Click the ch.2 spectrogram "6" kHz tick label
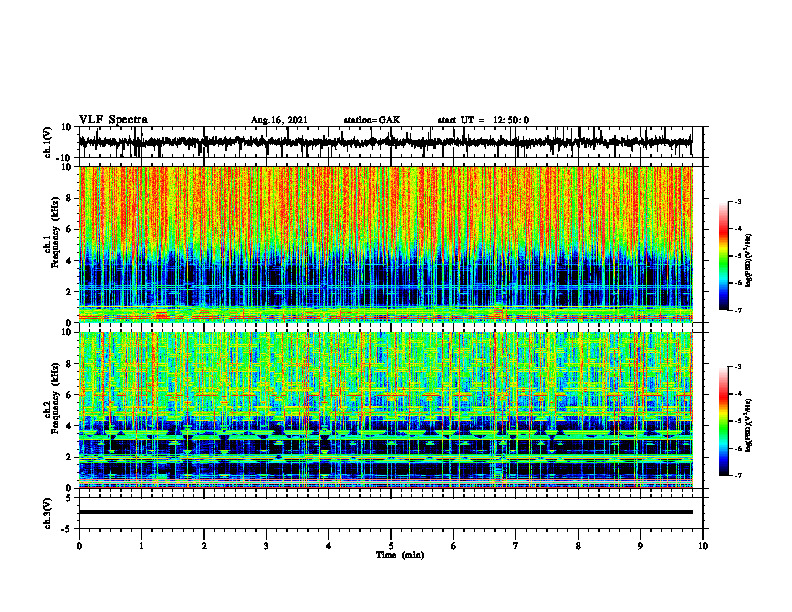Viewport: 792px width, 612px height. [69, 395]
